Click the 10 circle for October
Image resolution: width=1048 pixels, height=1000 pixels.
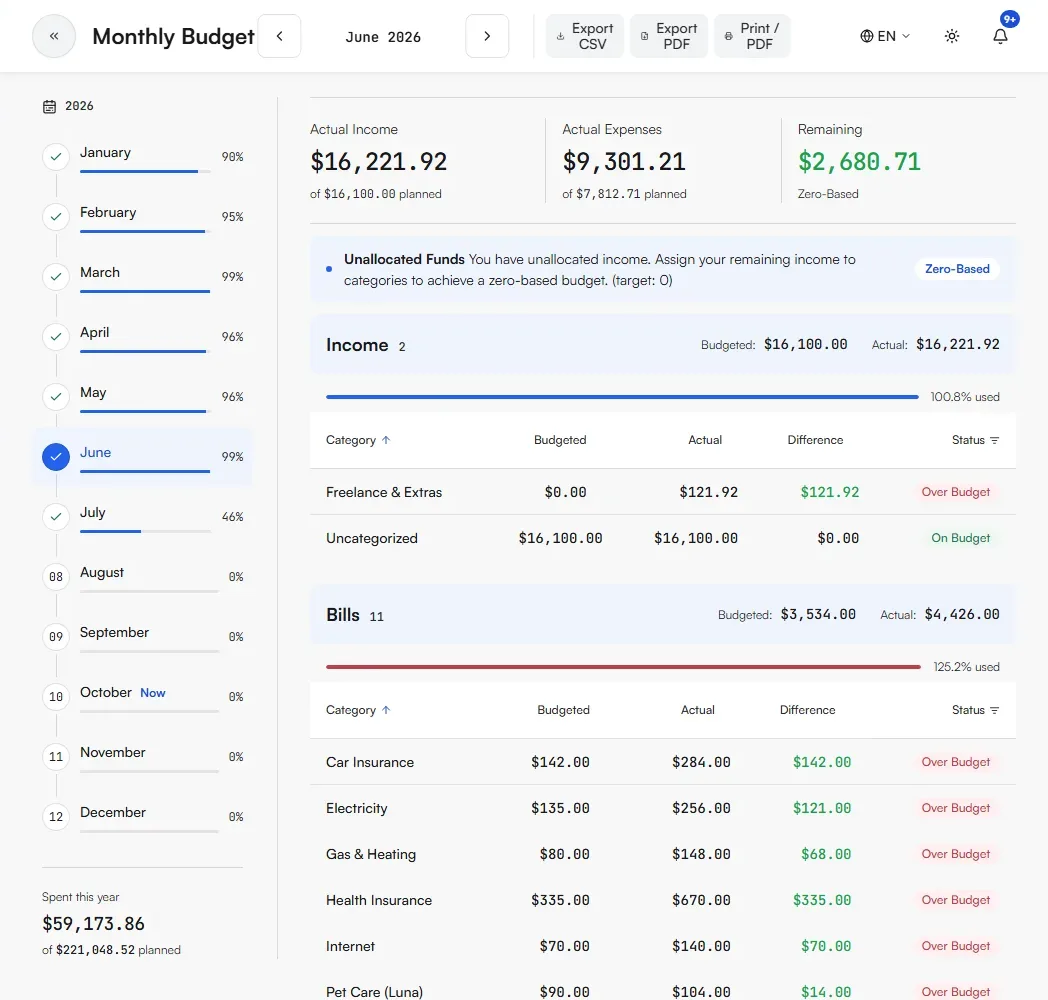click(x=56, y=697)
